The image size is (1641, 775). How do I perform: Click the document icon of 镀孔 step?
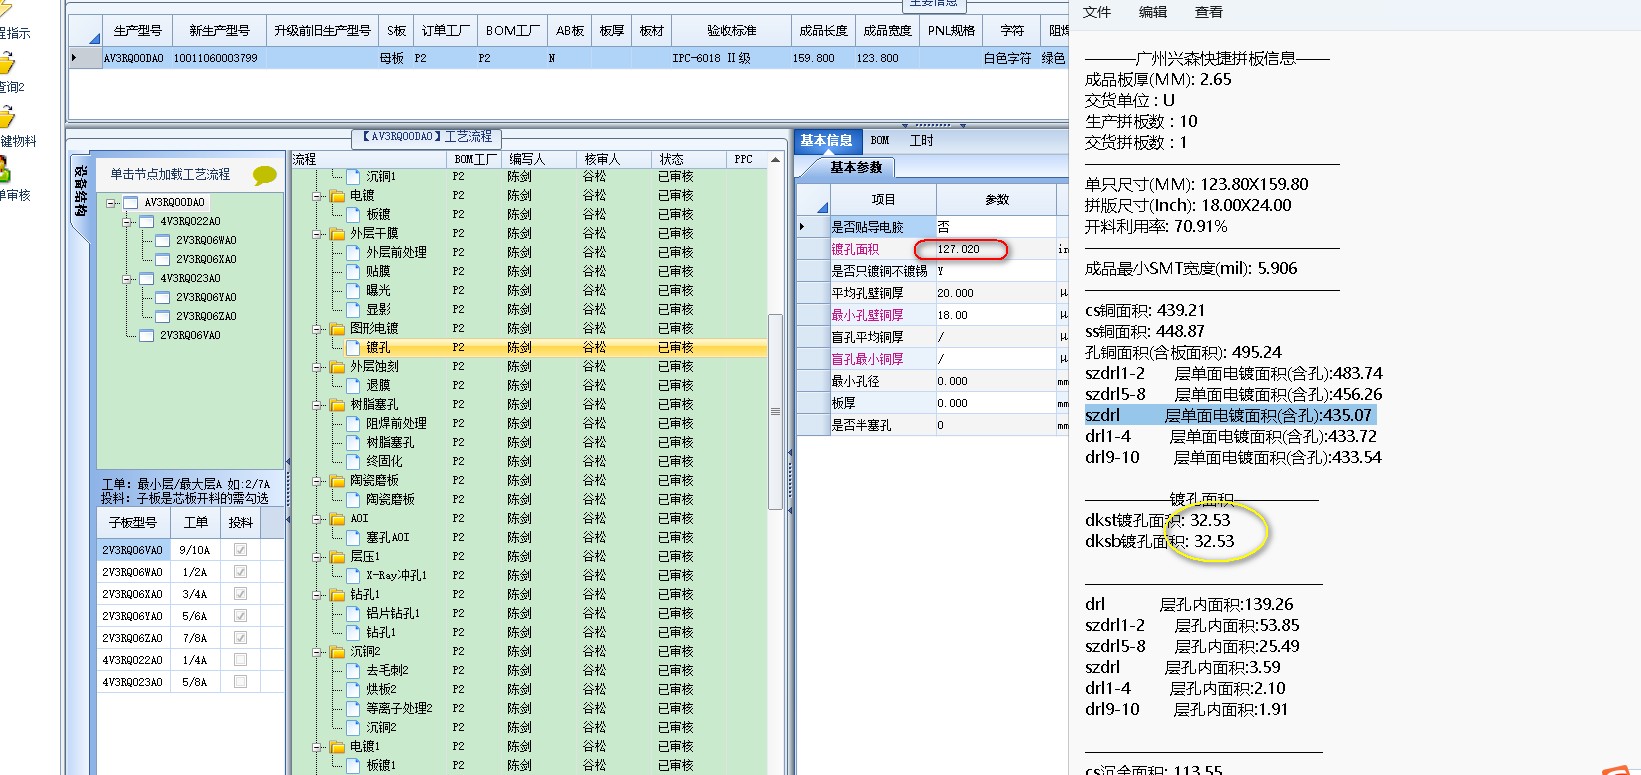(x=353, y=347)
